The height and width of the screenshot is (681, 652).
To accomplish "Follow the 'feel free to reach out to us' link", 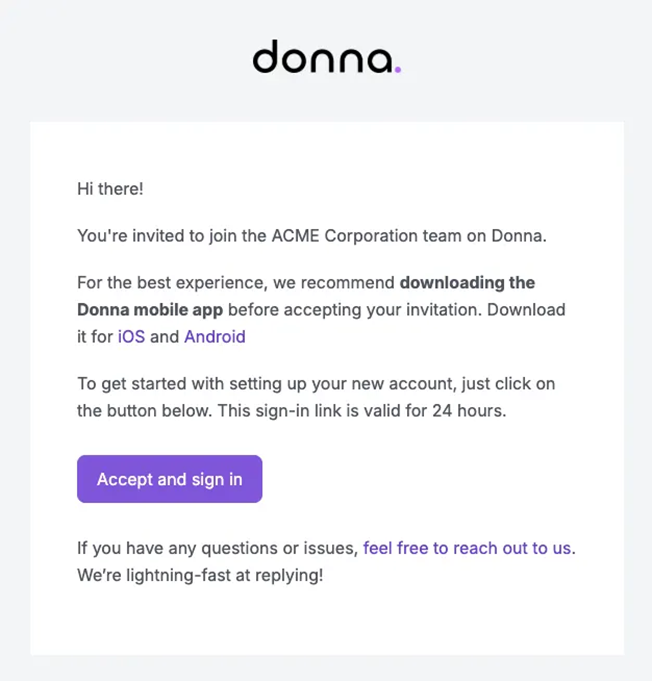I will click(469, 548).
